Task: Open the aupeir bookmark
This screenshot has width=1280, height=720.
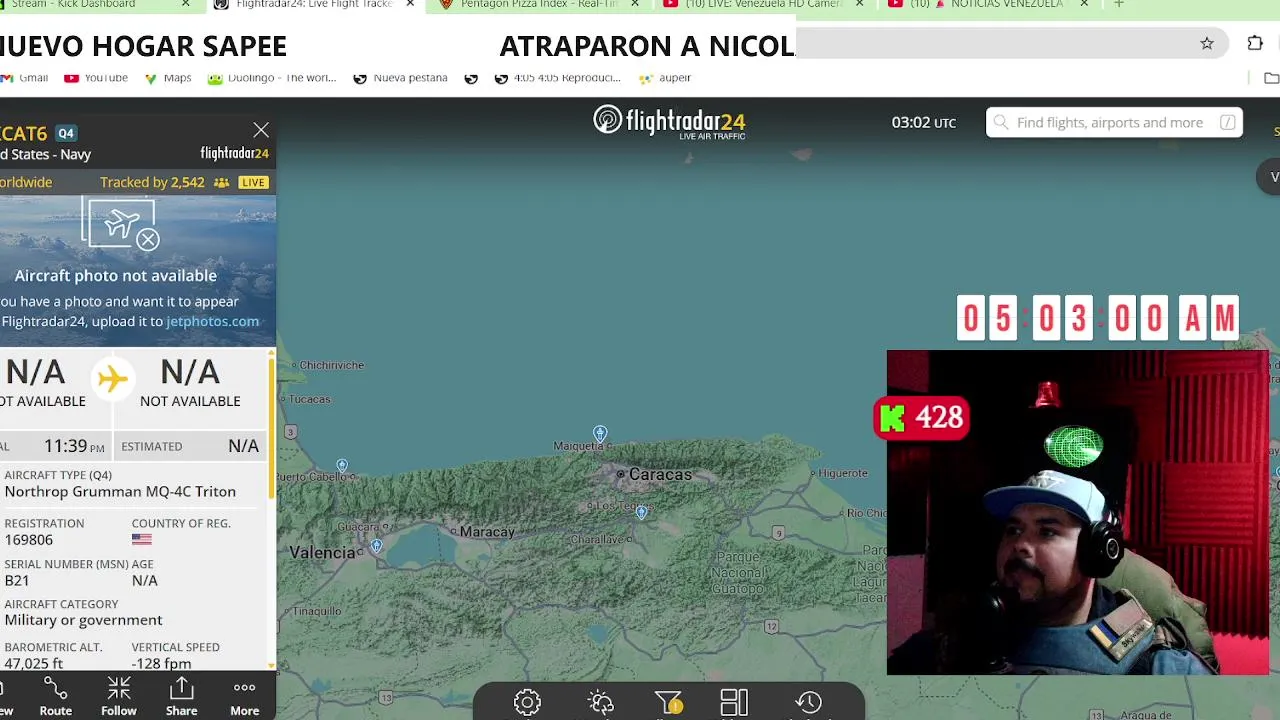Action: 665,78
